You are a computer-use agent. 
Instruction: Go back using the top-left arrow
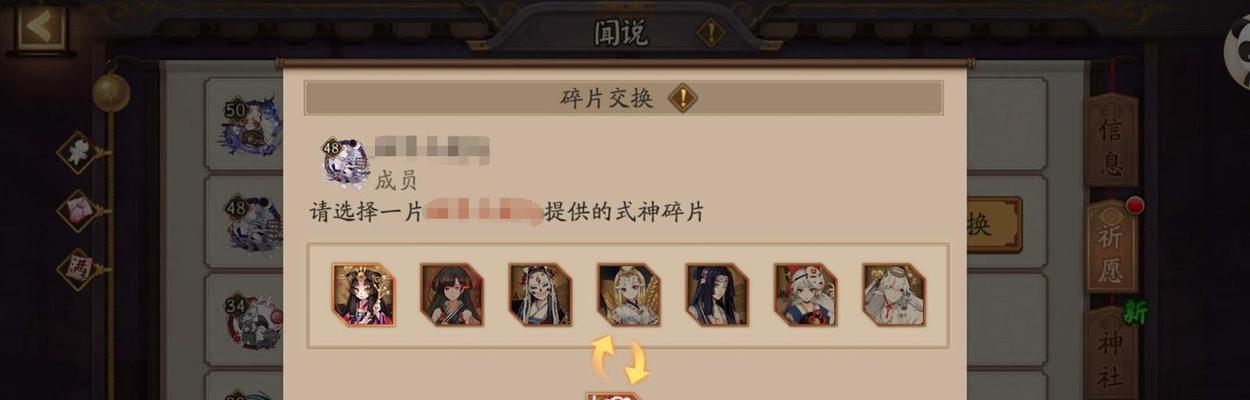click(x=39, y=26)
